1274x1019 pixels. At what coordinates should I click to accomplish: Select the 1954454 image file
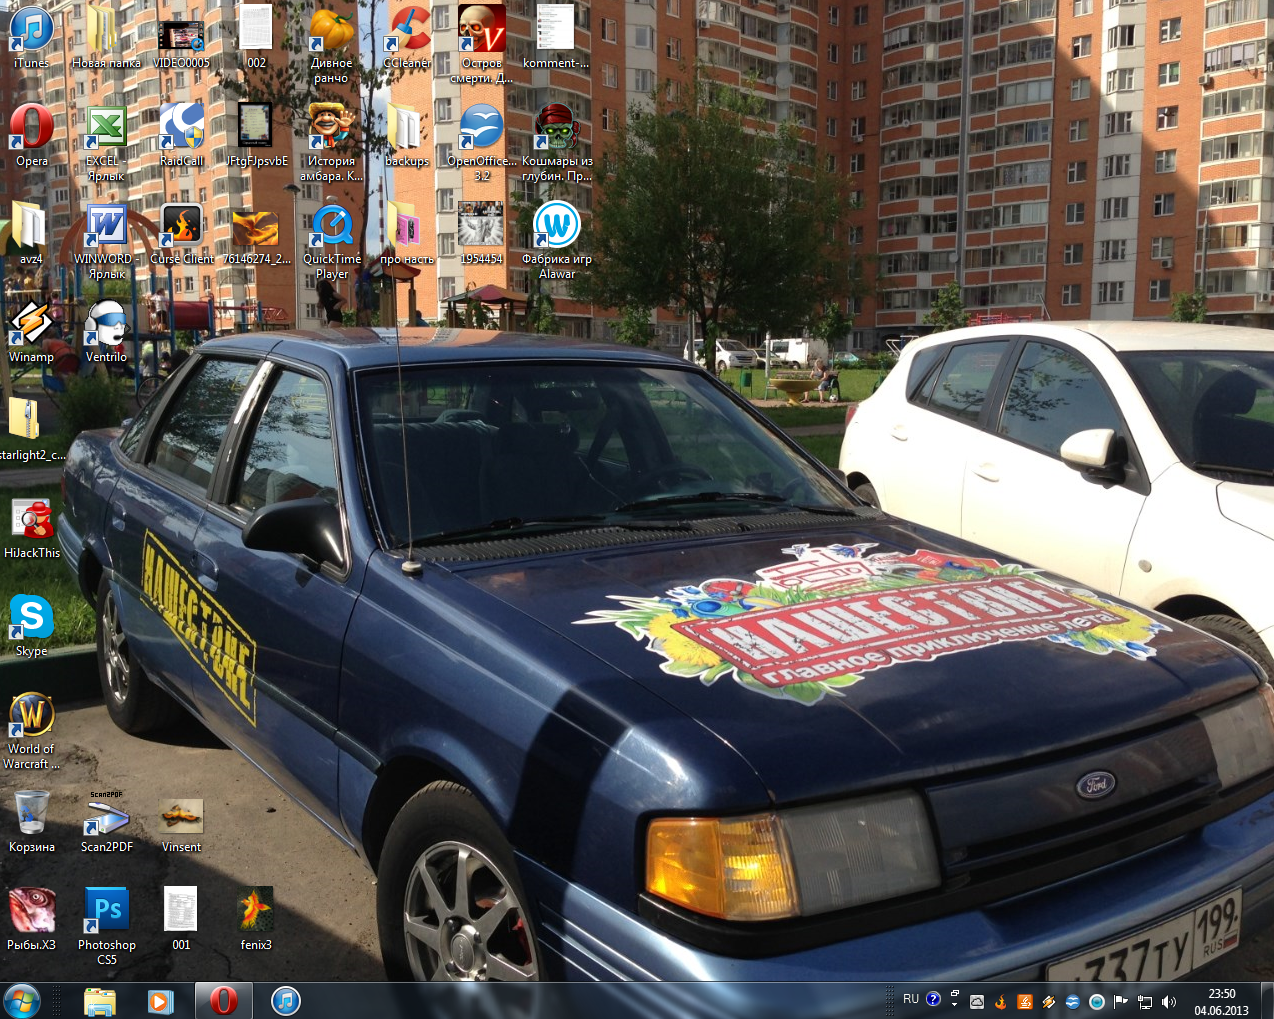[481, 234]
